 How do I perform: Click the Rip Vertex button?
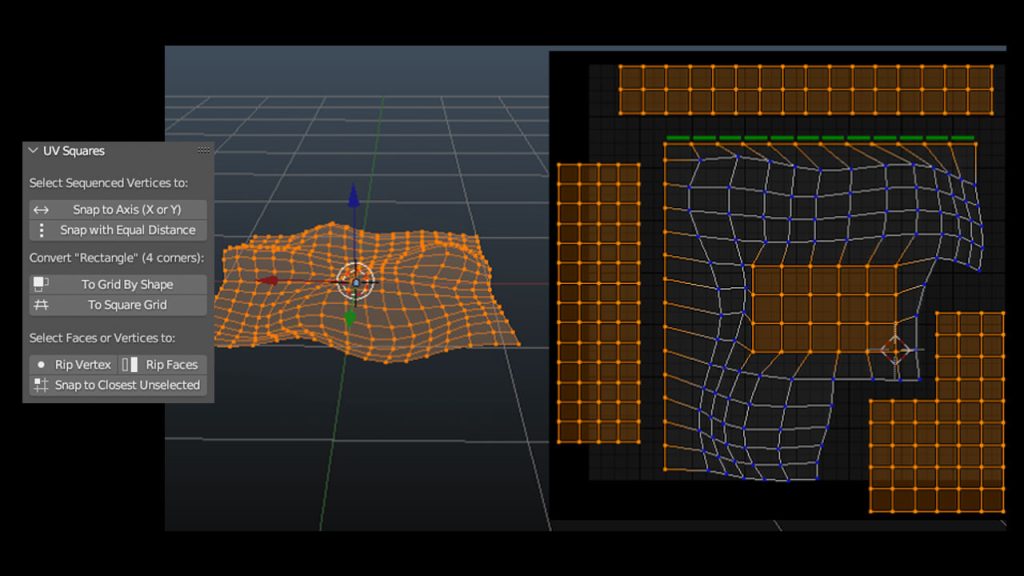73,365
